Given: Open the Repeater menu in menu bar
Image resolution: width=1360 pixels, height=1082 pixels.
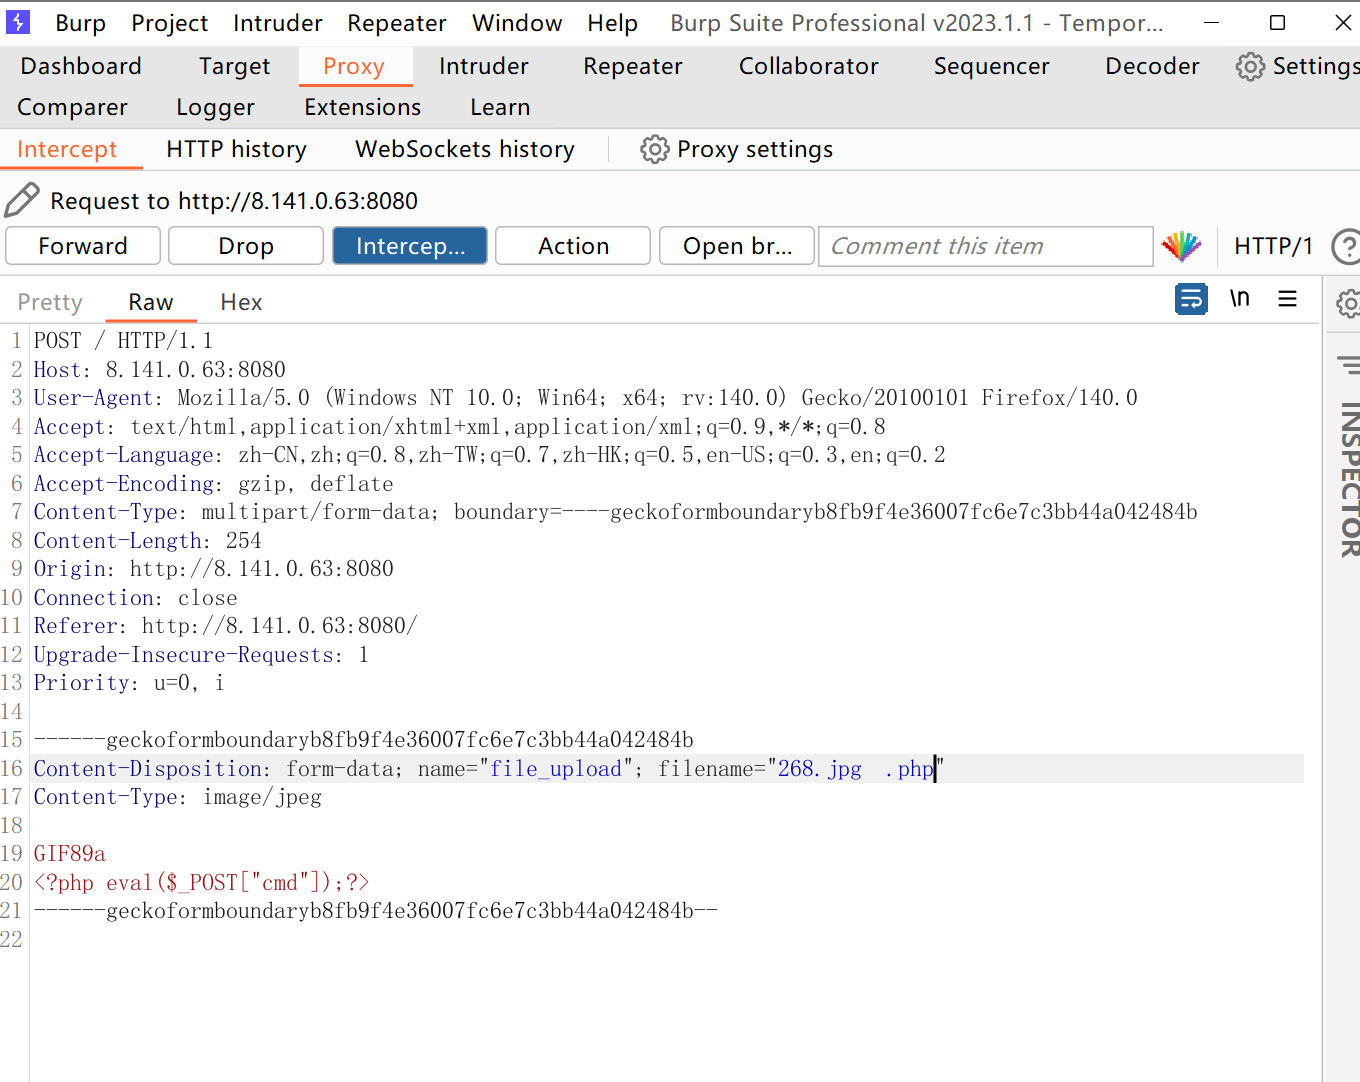Looking at the screenshot, I should 397,23.
